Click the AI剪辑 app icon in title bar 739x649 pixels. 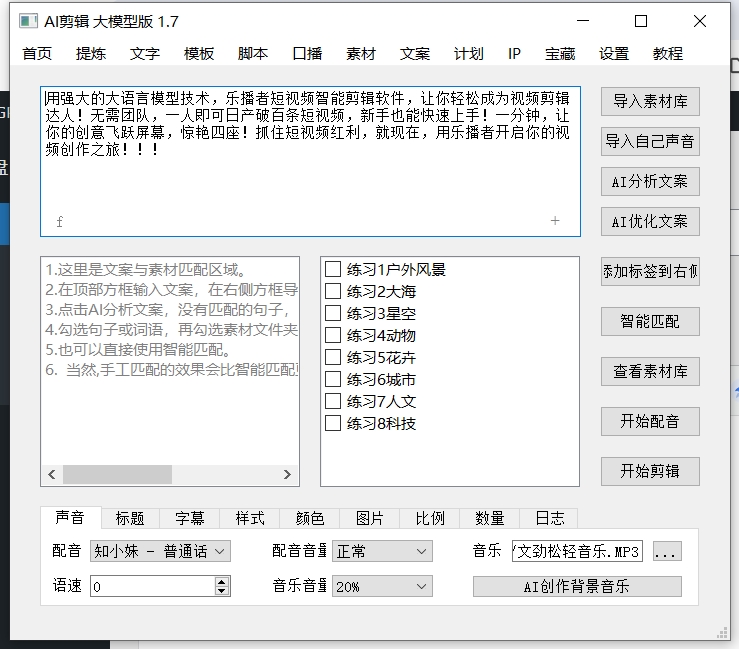28,21
